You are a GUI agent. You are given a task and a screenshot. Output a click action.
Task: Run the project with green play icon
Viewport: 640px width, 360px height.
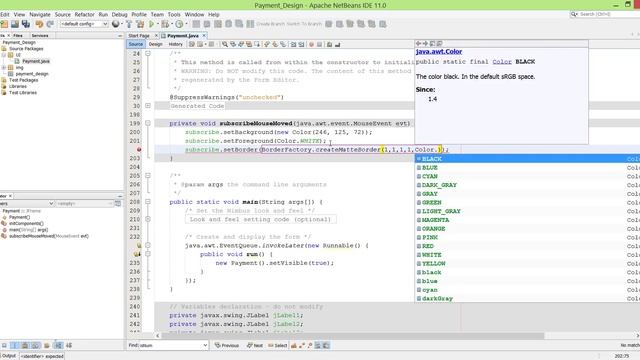click(151, 24)
